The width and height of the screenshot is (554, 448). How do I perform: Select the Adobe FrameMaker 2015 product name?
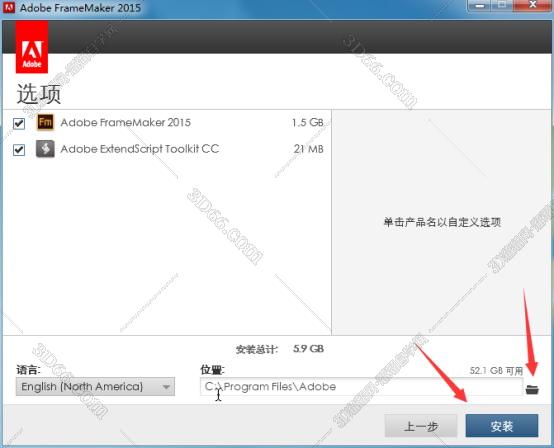[125, 123]
